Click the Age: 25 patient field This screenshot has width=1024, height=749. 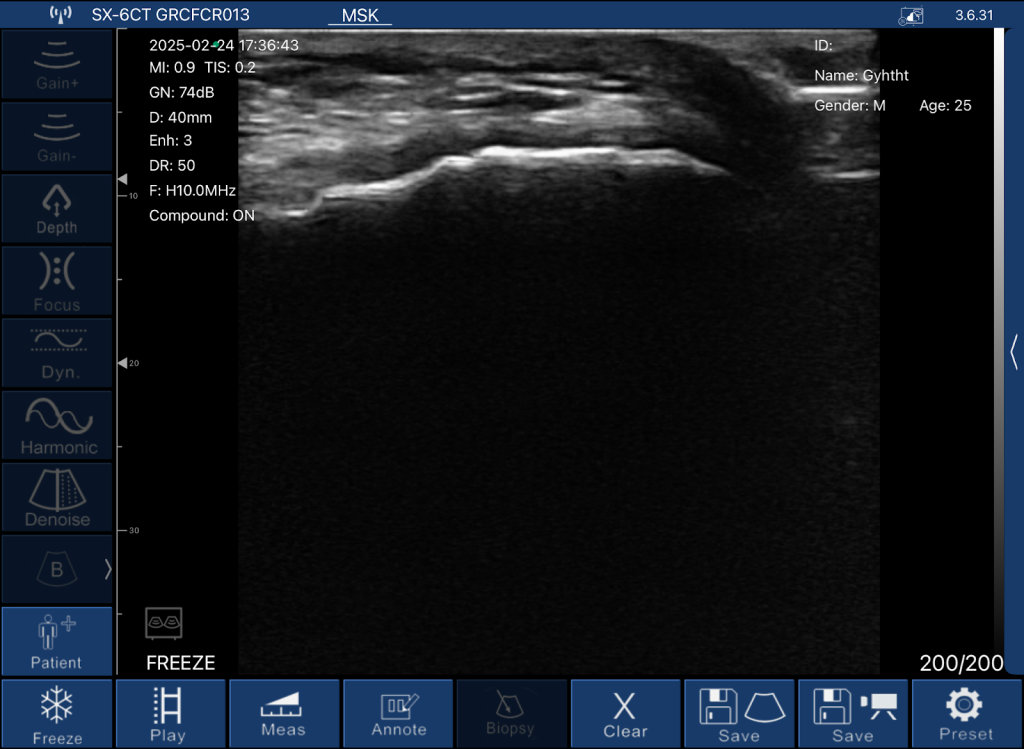coord(945,106)
